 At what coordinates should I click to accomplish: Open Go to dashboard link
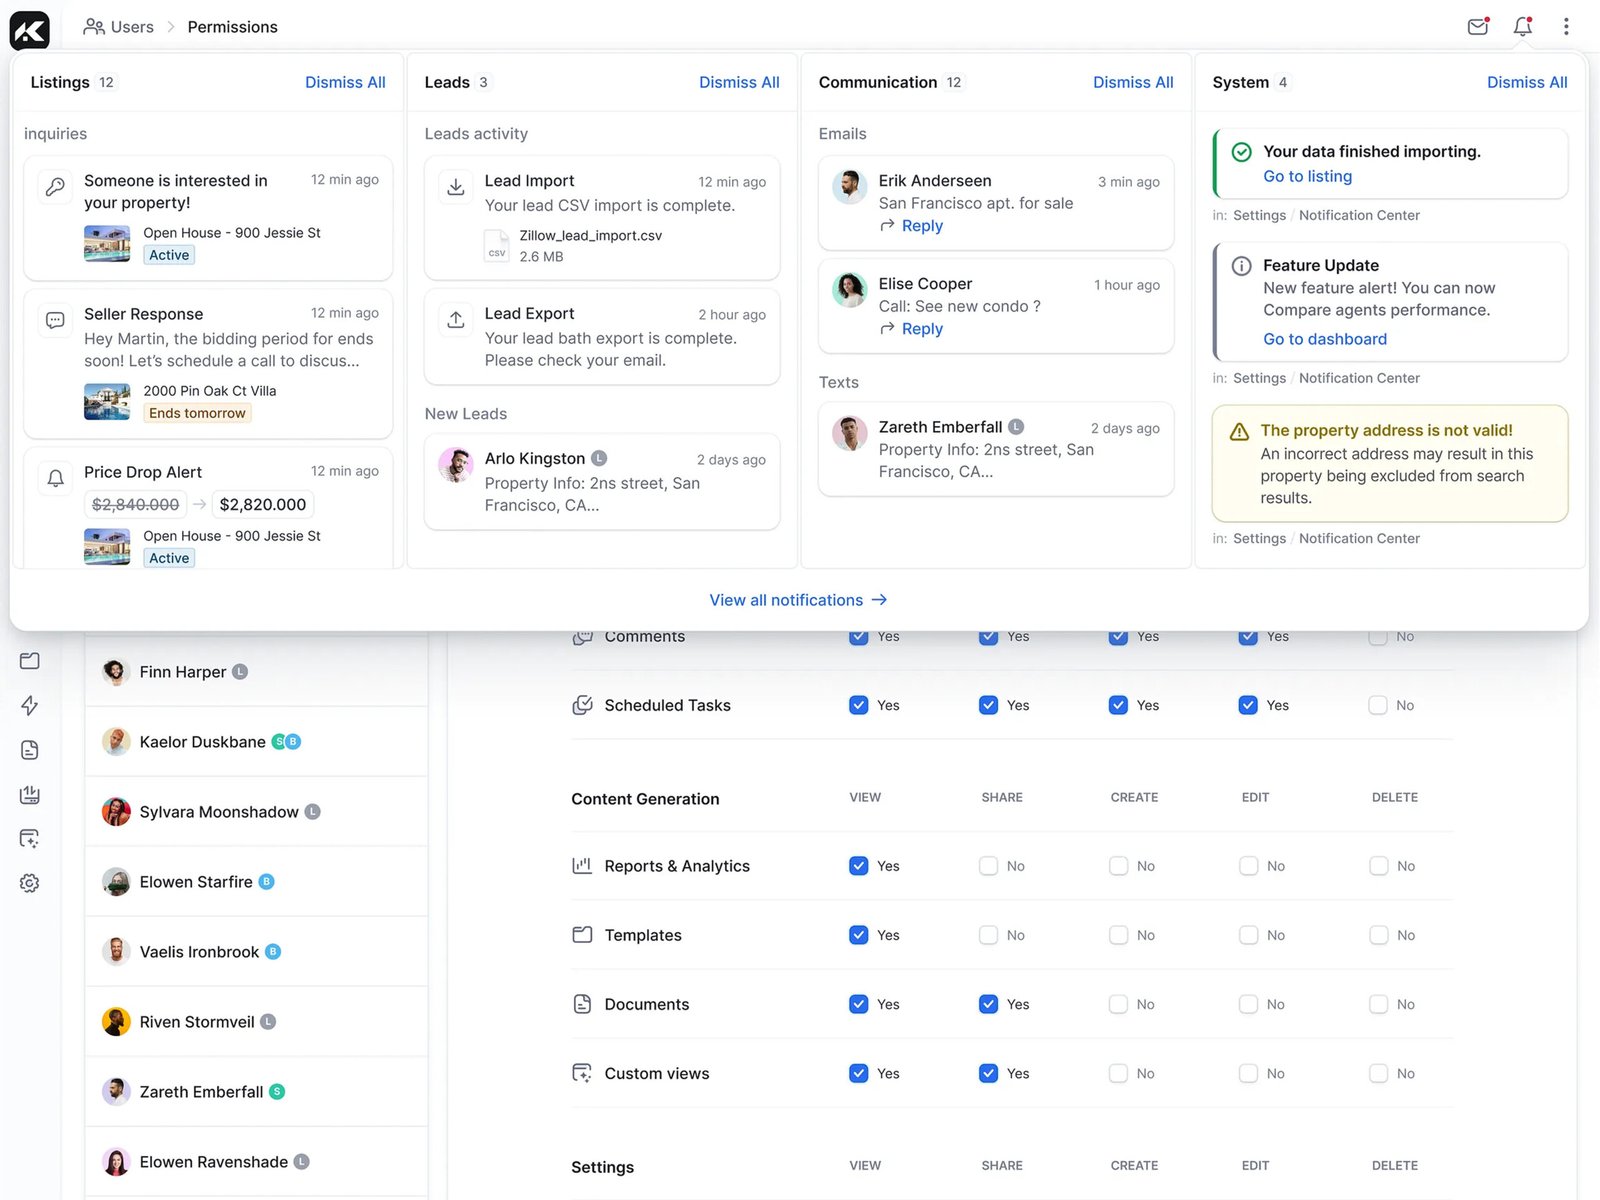click(x=1324, y=339)
